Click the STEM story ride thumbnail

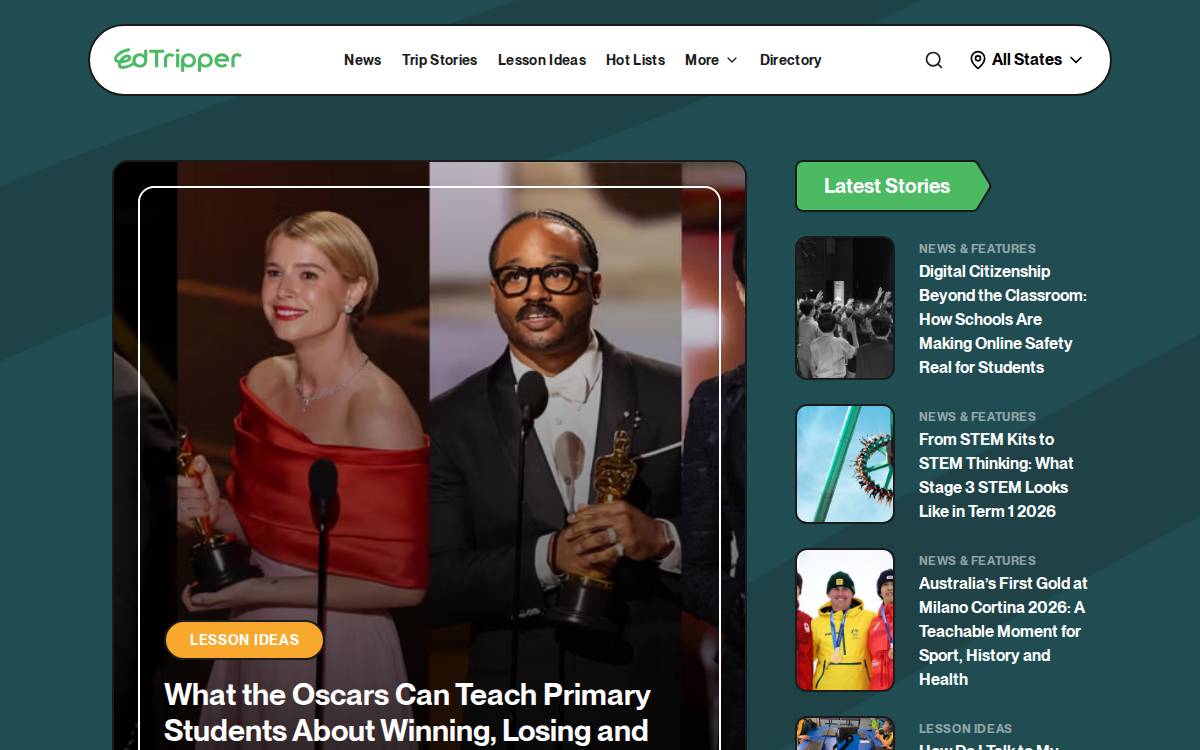point(845,464)
